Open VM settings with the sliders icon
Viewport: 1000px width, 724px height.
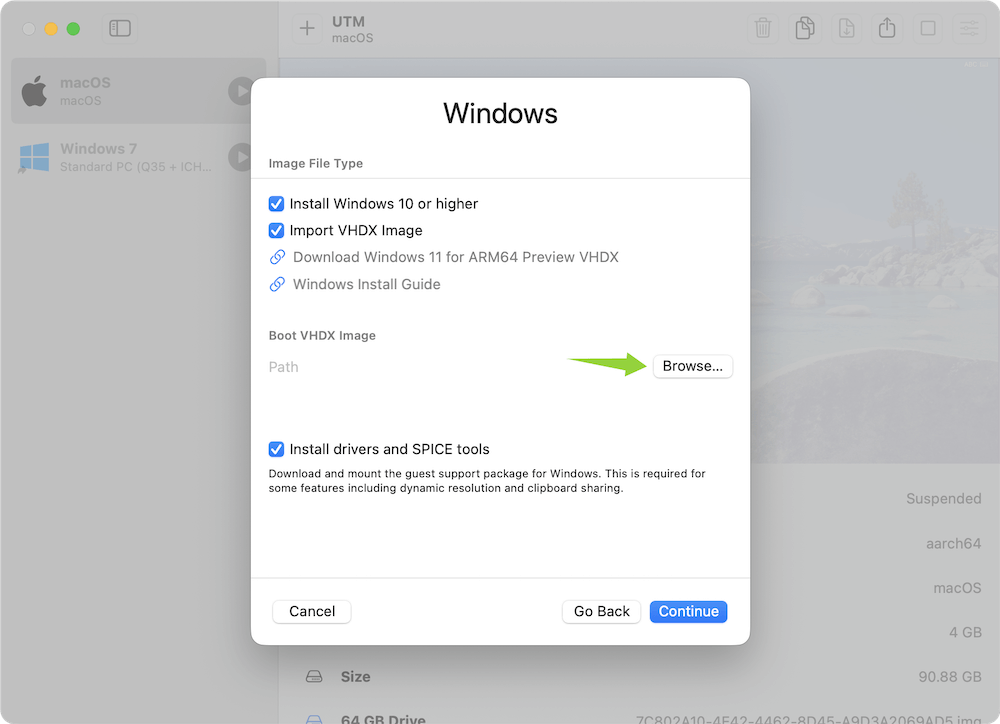click(967, 28)
